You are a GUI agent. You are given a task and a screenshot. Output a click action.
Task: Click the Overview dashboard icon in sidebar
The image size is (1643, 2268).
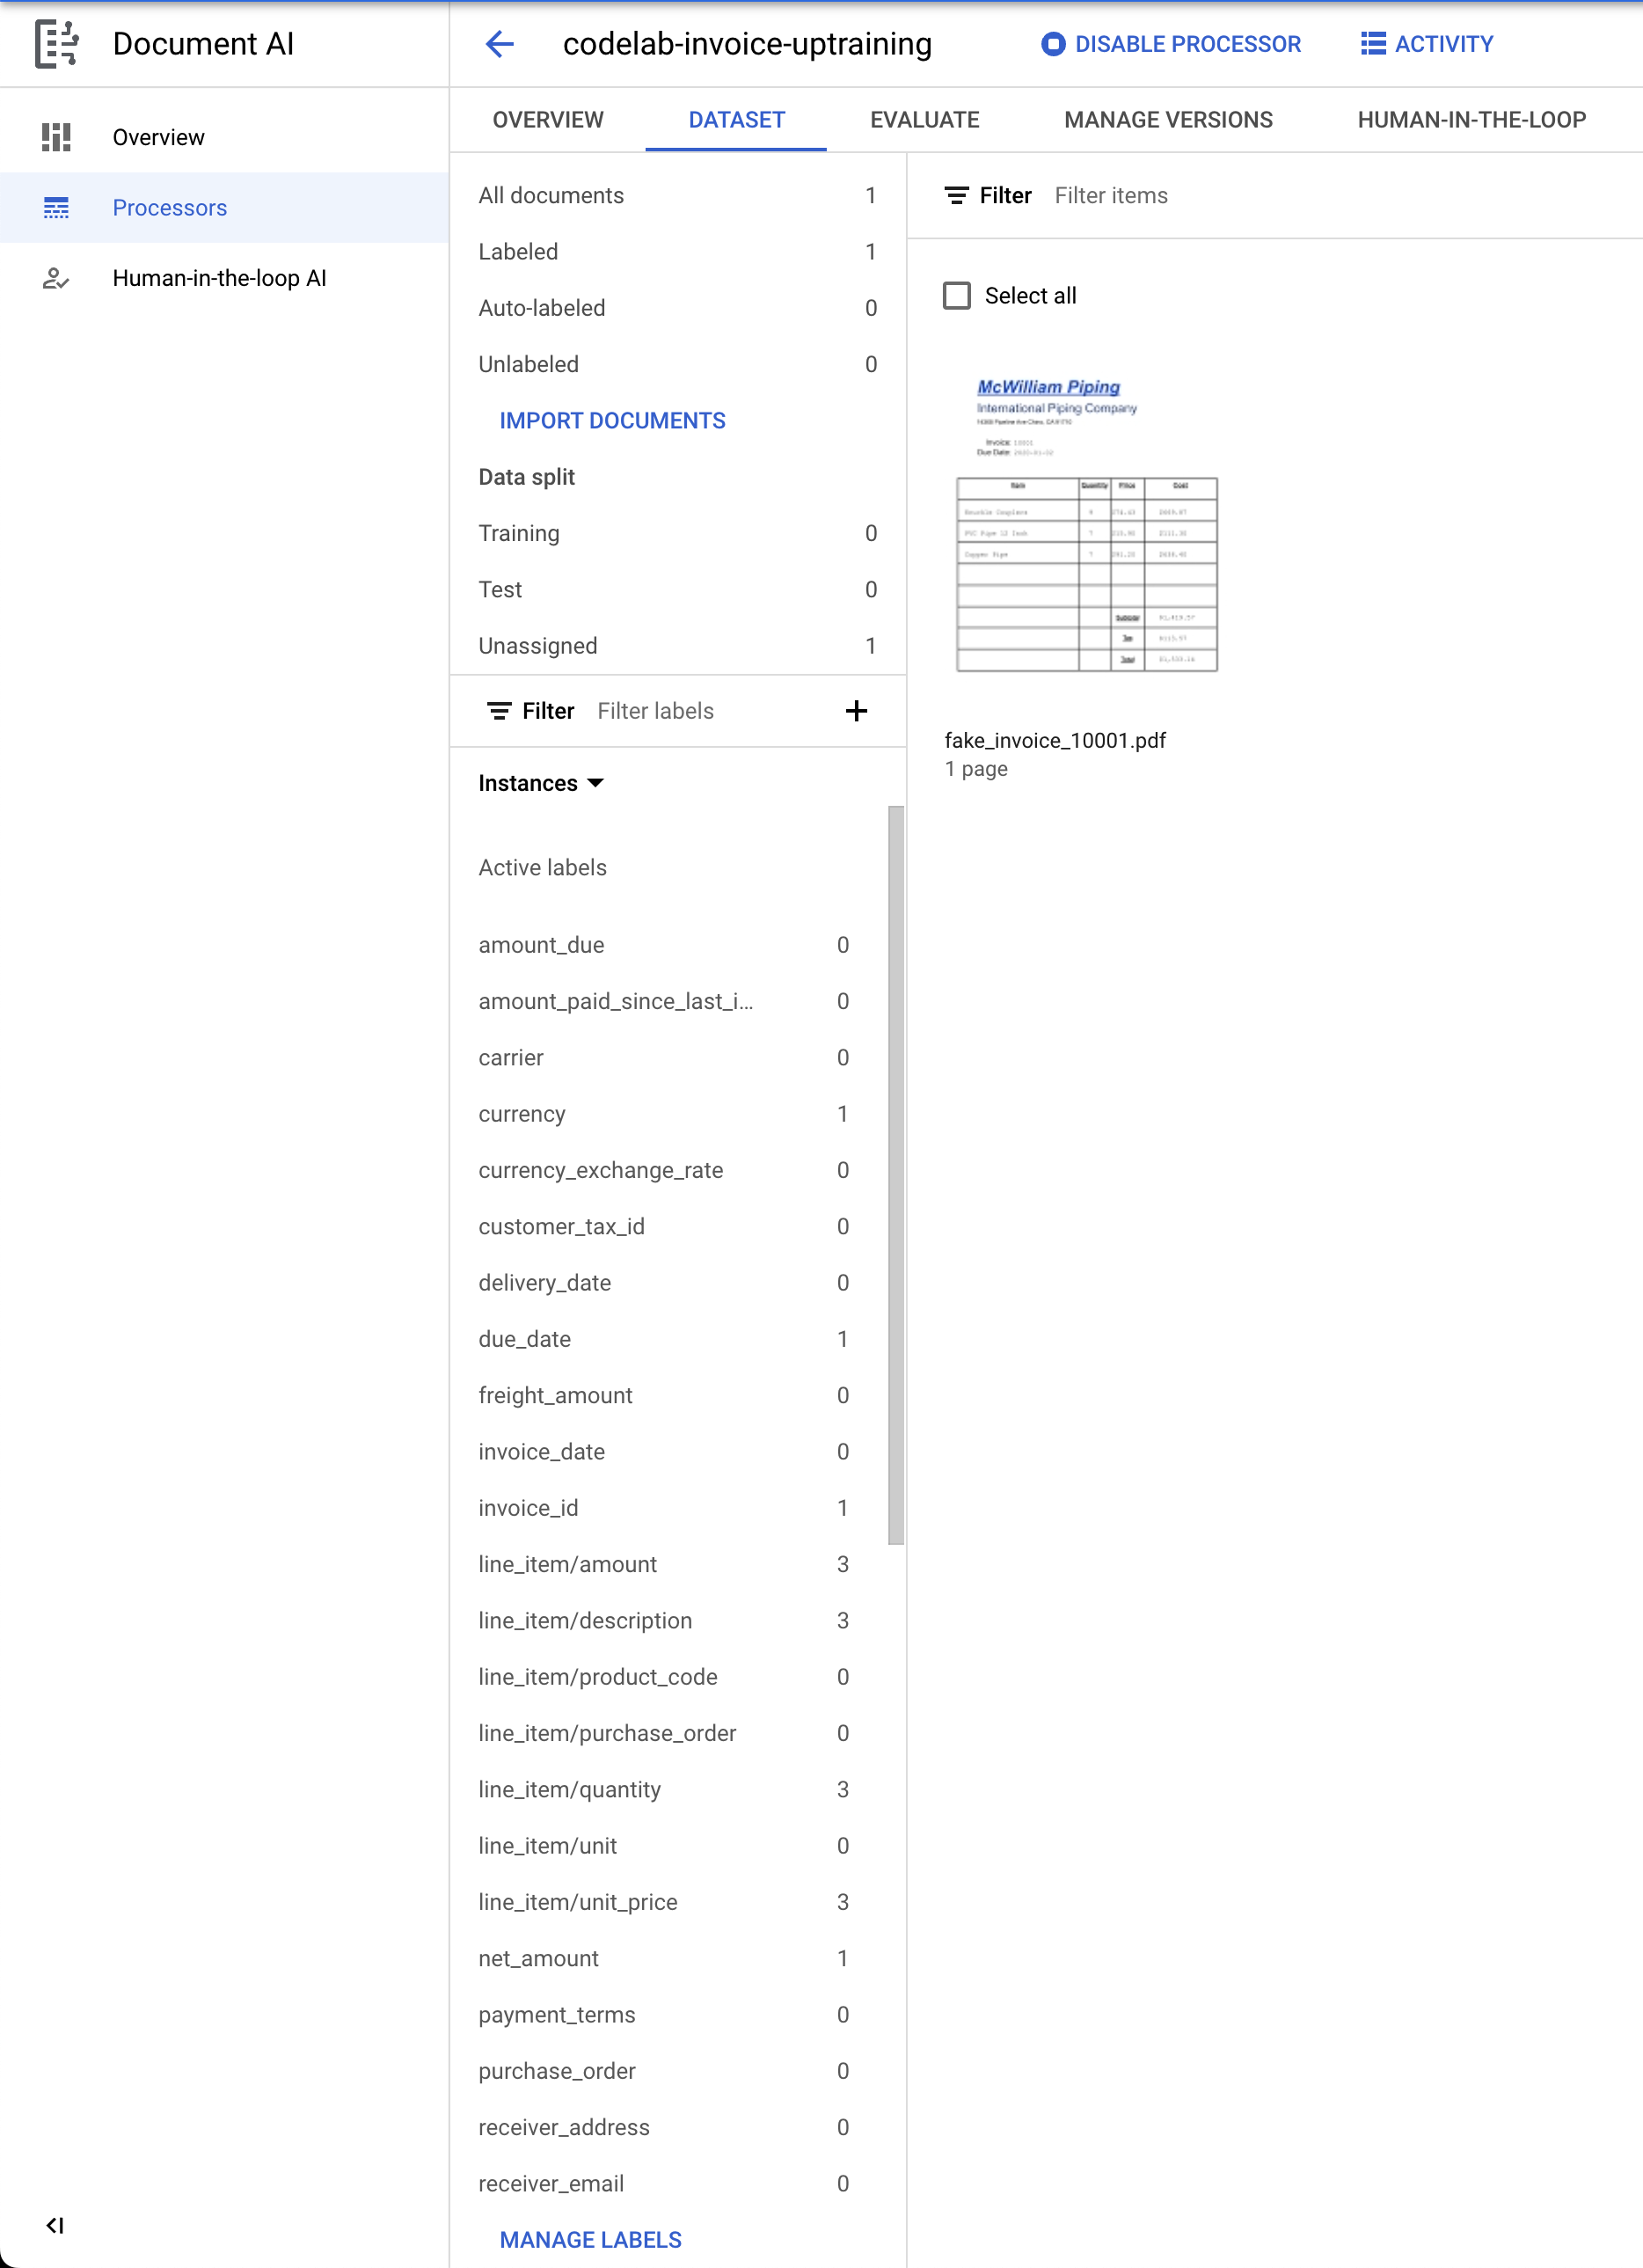[x=56, y=137]
